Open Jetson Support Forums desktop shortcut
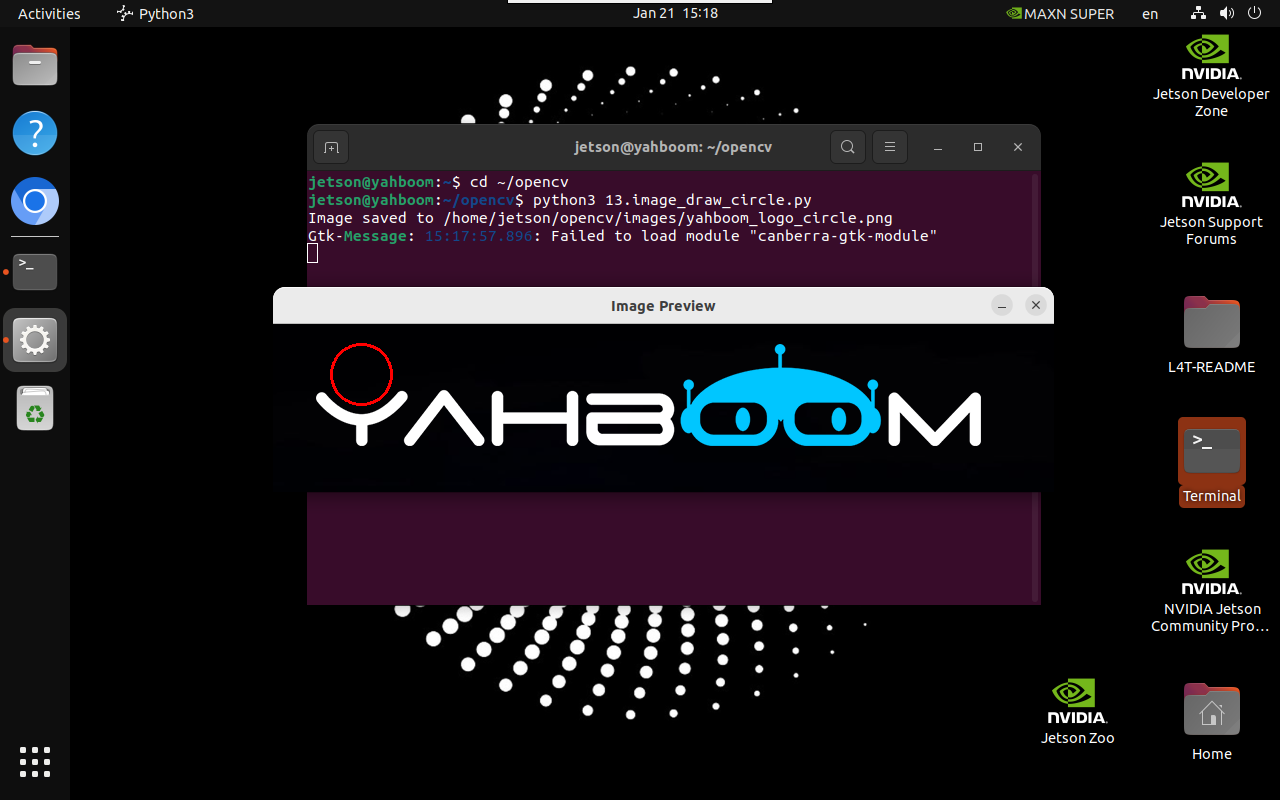 click(x=1211, y=205)
